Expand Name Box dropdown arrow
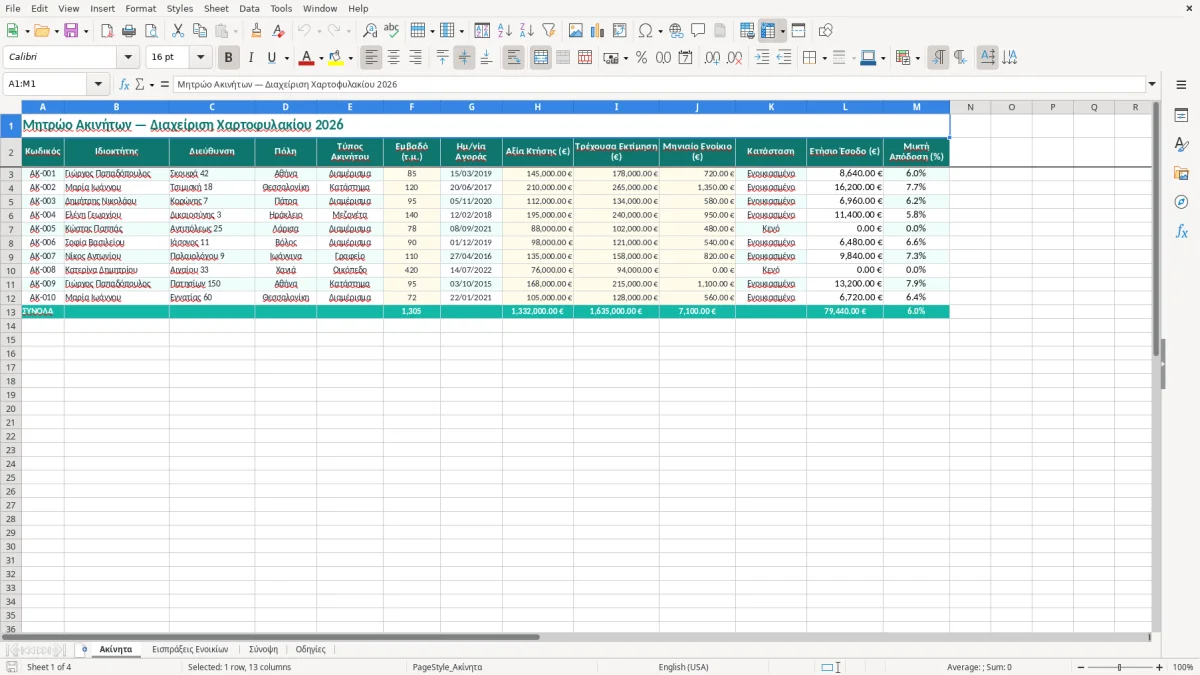Viewport: 1200px width, 675px height. click(98, 85)
